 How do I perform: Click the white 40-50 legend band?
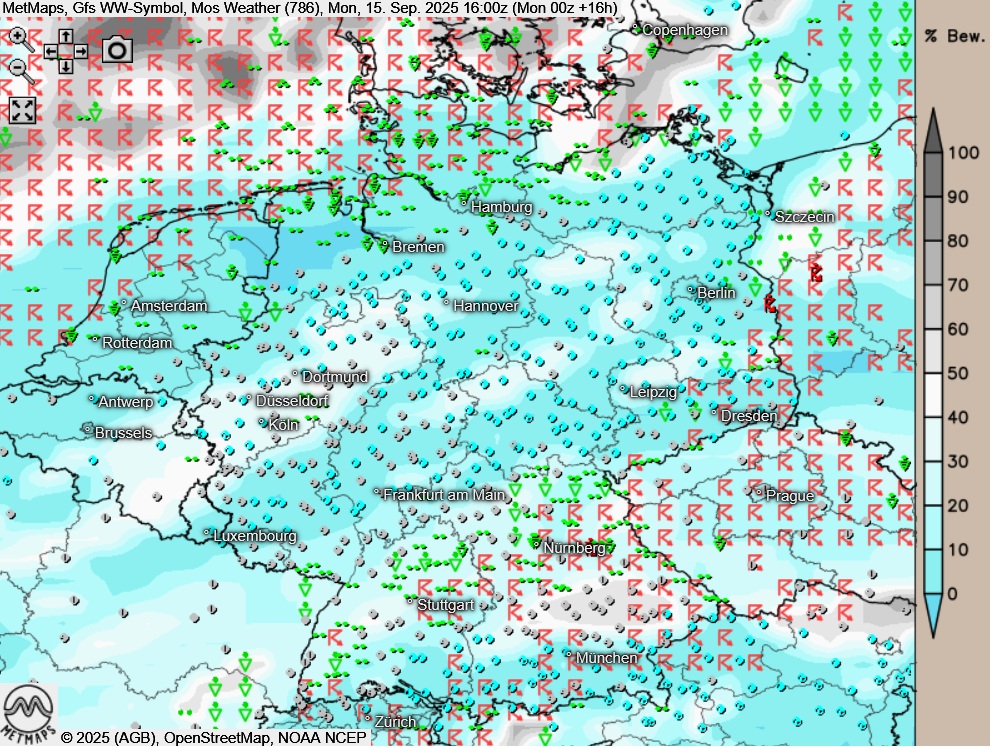pyautogui.click(x=932, y=395)
